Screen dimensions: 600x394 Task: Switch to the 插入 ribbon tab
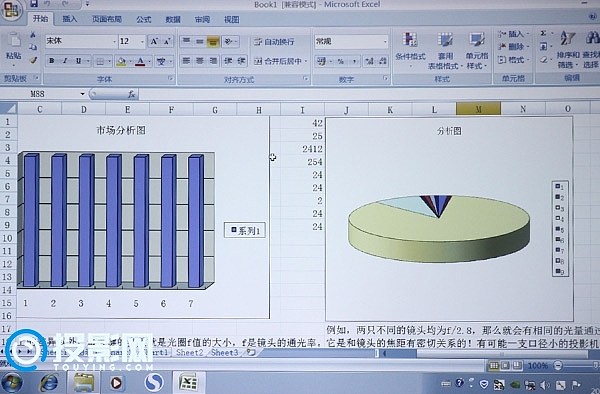(x=70, y=19)
